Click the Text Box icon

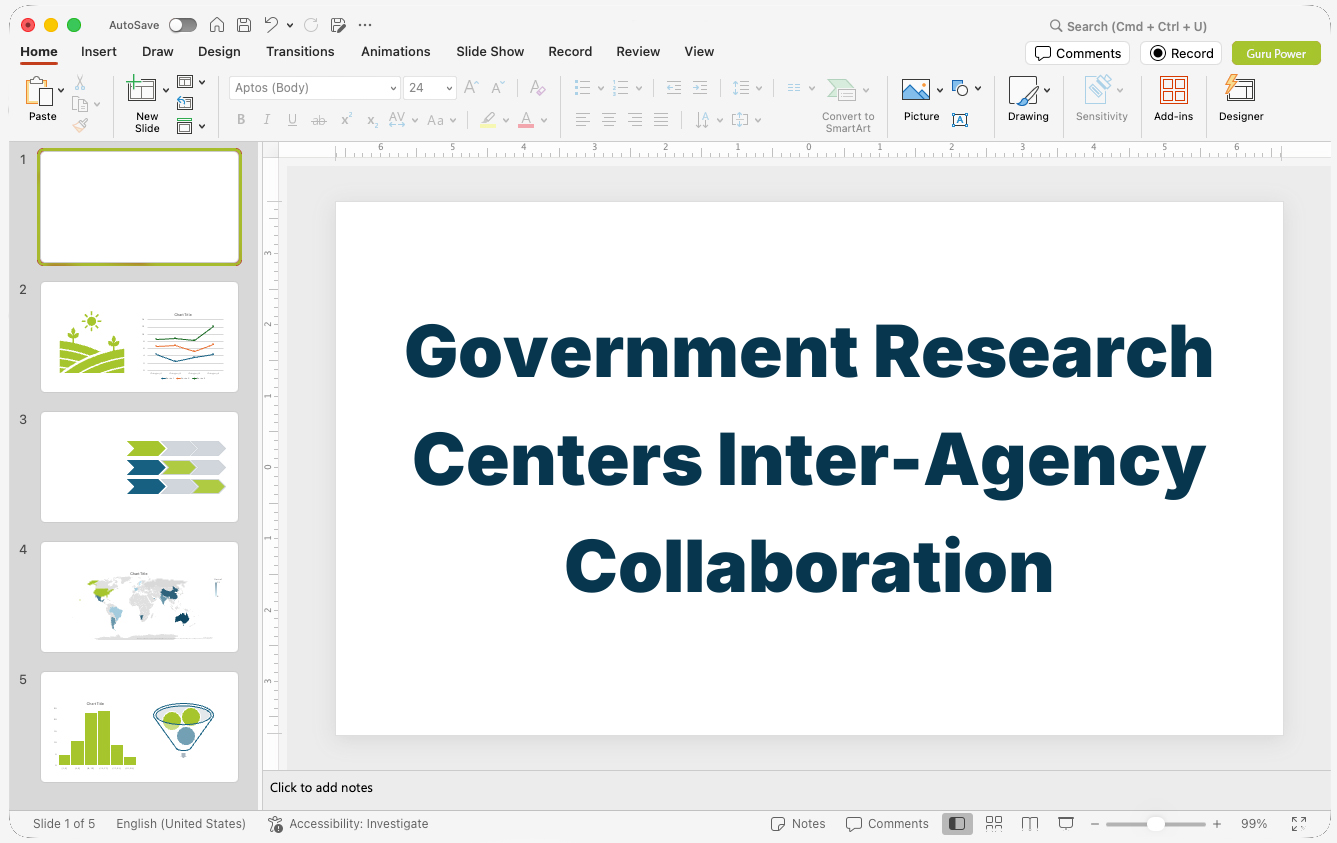[x=960, y=120]
